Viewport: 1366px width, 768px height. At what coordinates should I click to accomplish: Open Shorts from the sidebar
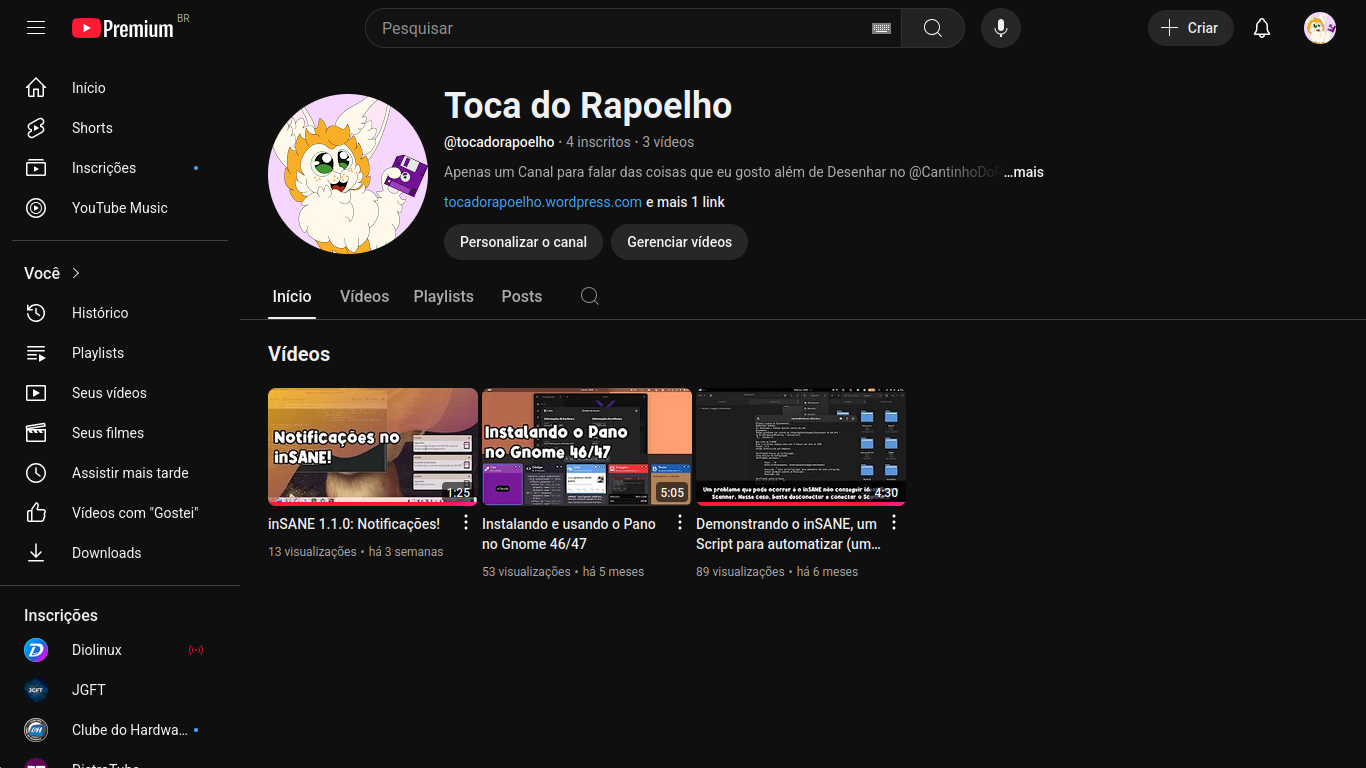(92, 128)
